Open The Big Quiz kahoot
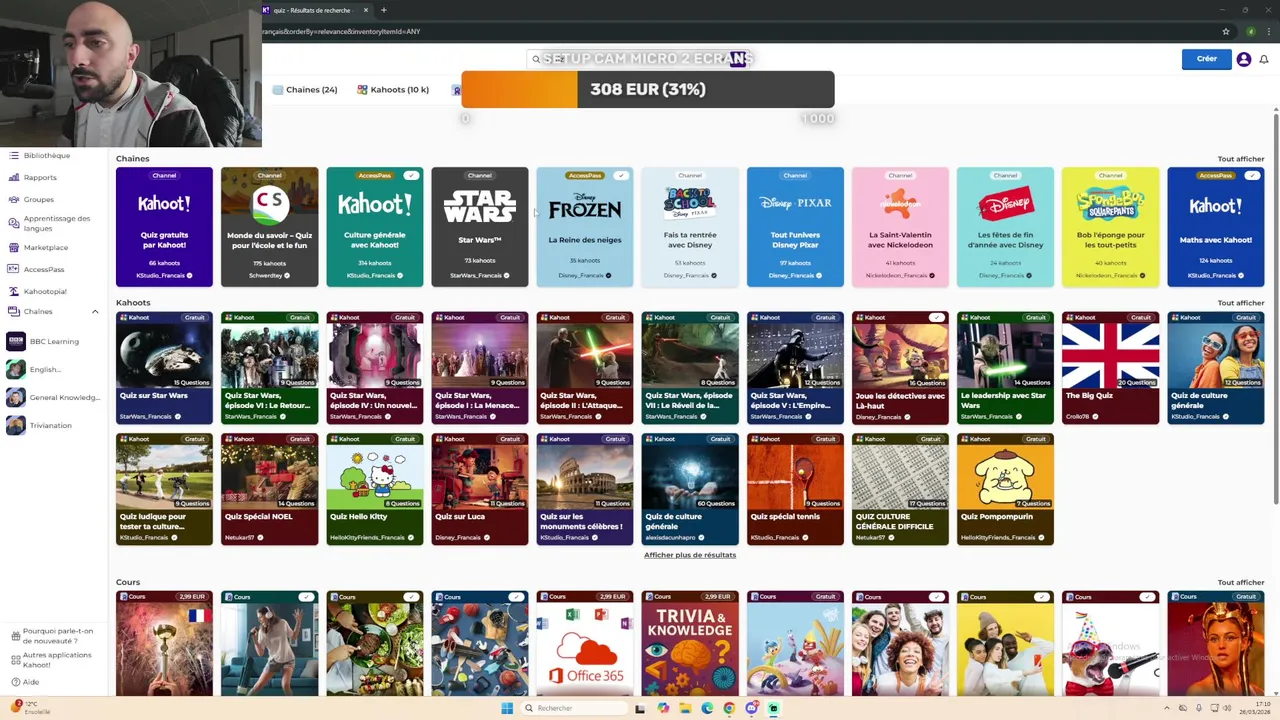 (1110, 368)
